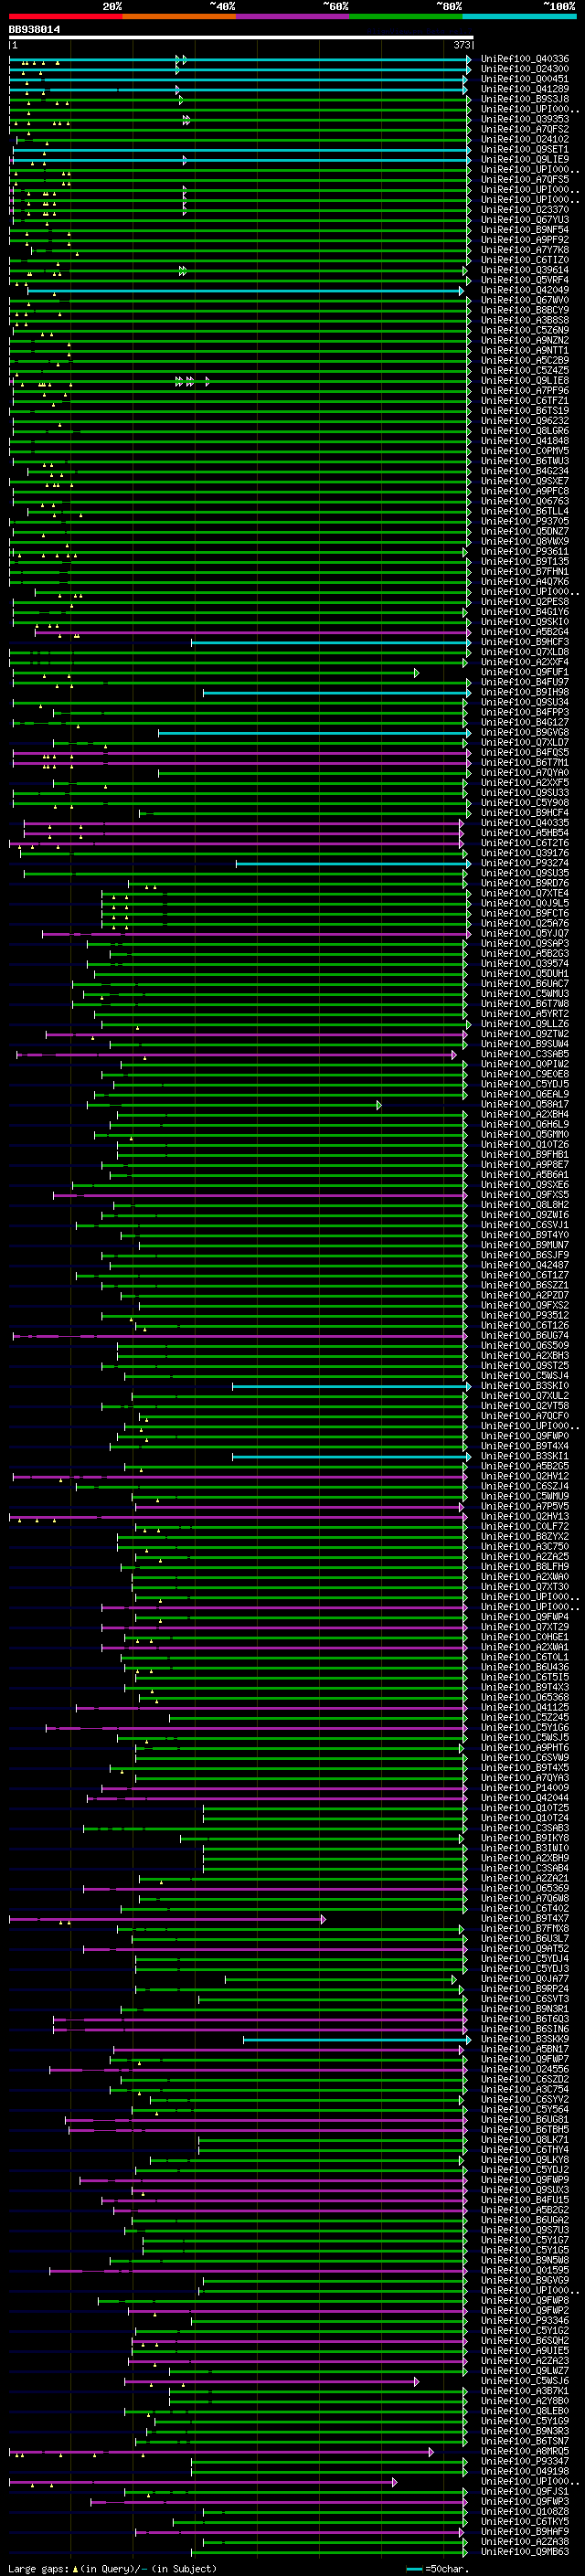Select label UniRef100_Q39614
The height and width of the screenshot is (2576, 585).
click(x=525, y=270)
